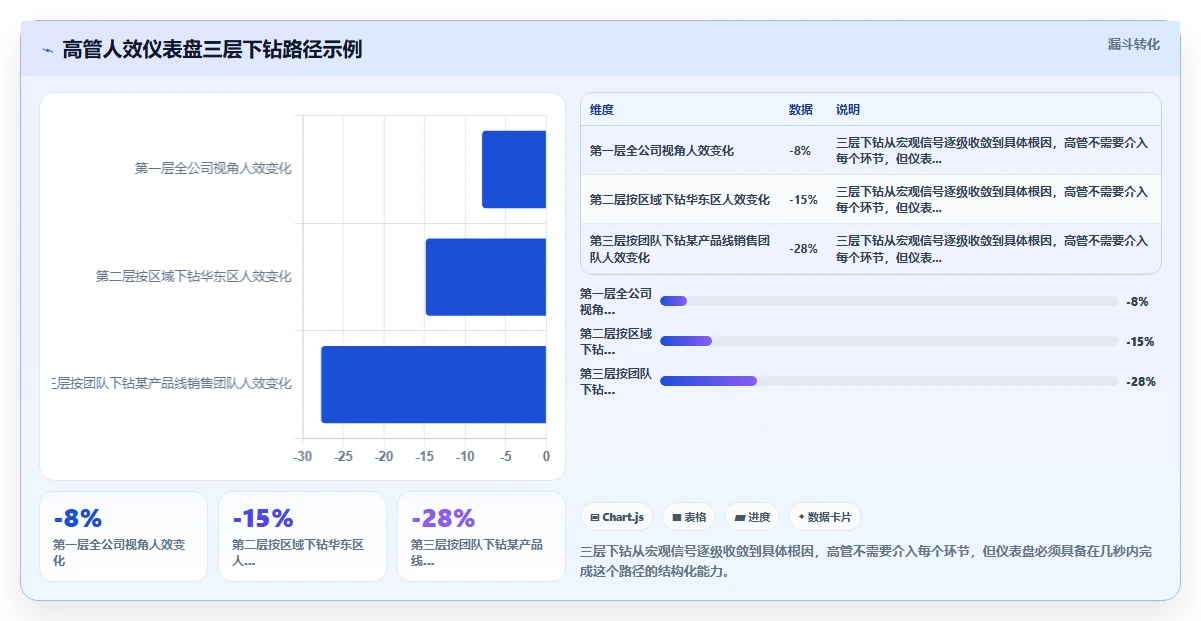1201x621 pixels.
Task: Click the -28% table value
Action: (804, 249)
